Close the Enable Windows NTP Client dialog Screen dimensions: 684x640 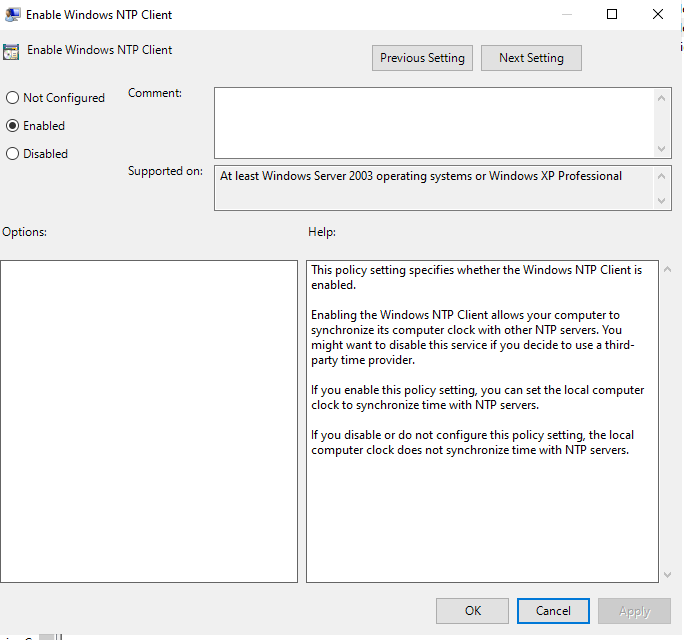[x=658, y=14]
